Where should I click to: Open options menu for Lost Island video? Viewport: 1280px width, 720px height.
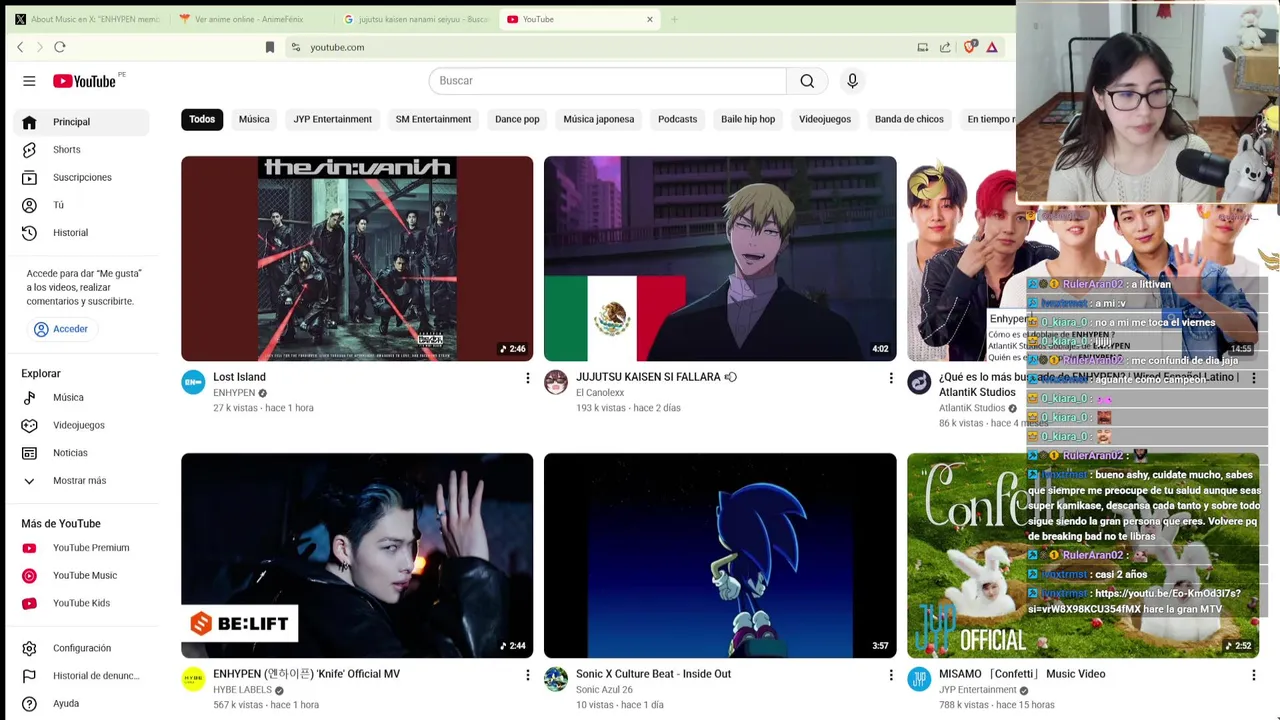[x=528, y=378]
